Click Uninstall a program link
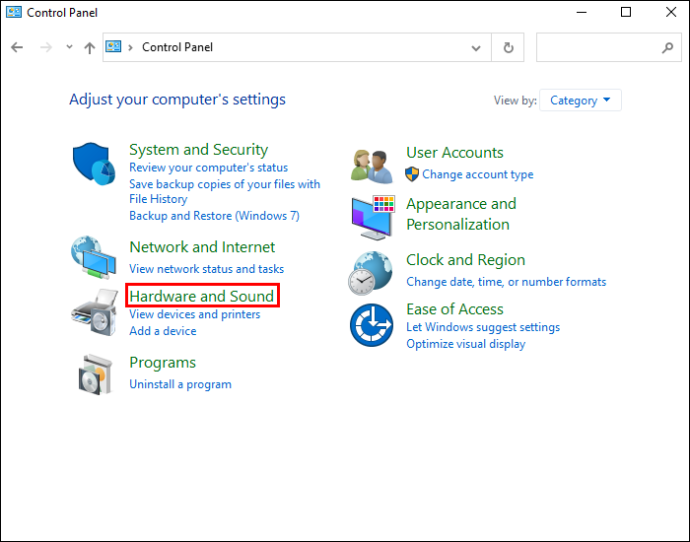 tap(180, 384)
